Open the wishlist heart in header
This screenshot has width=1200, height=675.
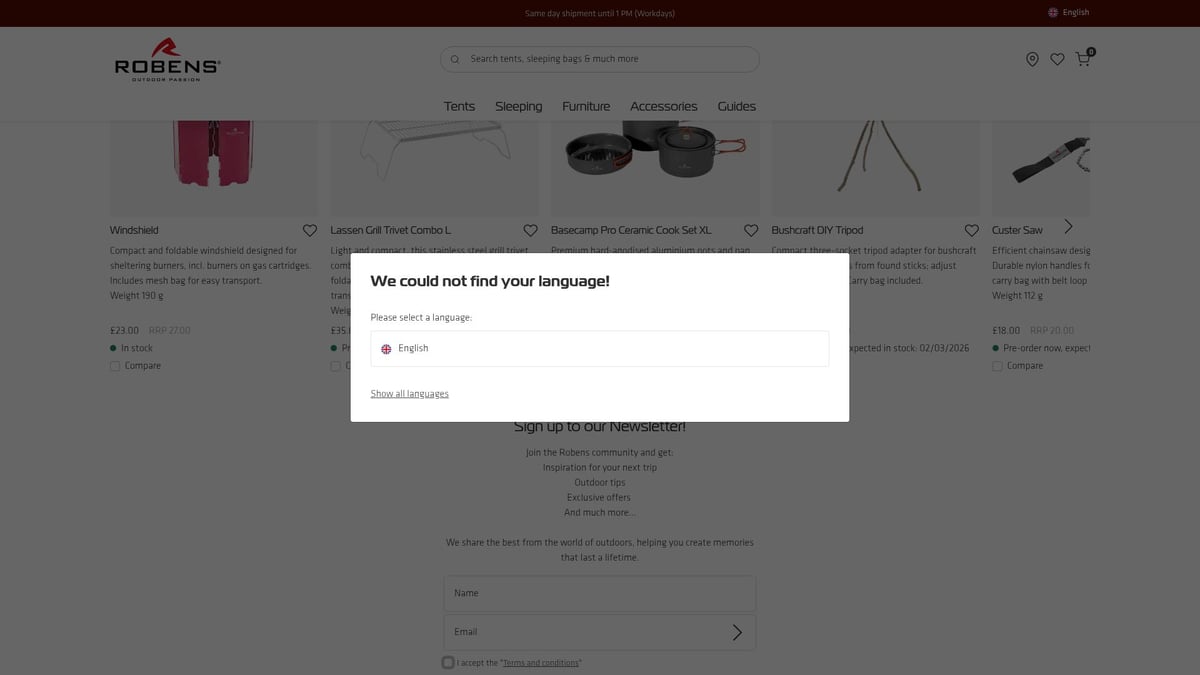click(x=1057, y=60)
